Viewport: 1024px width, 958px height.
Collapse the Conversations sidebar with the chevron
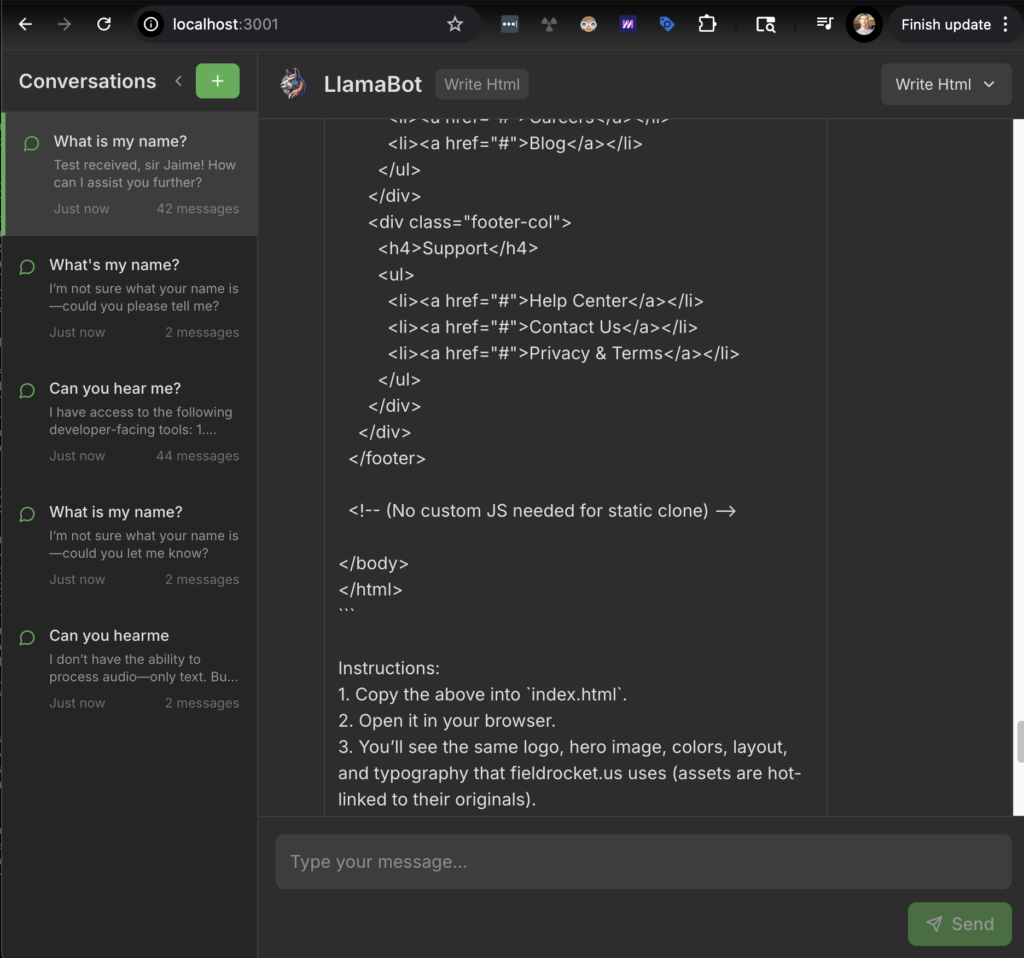click(x=178, y=81)
